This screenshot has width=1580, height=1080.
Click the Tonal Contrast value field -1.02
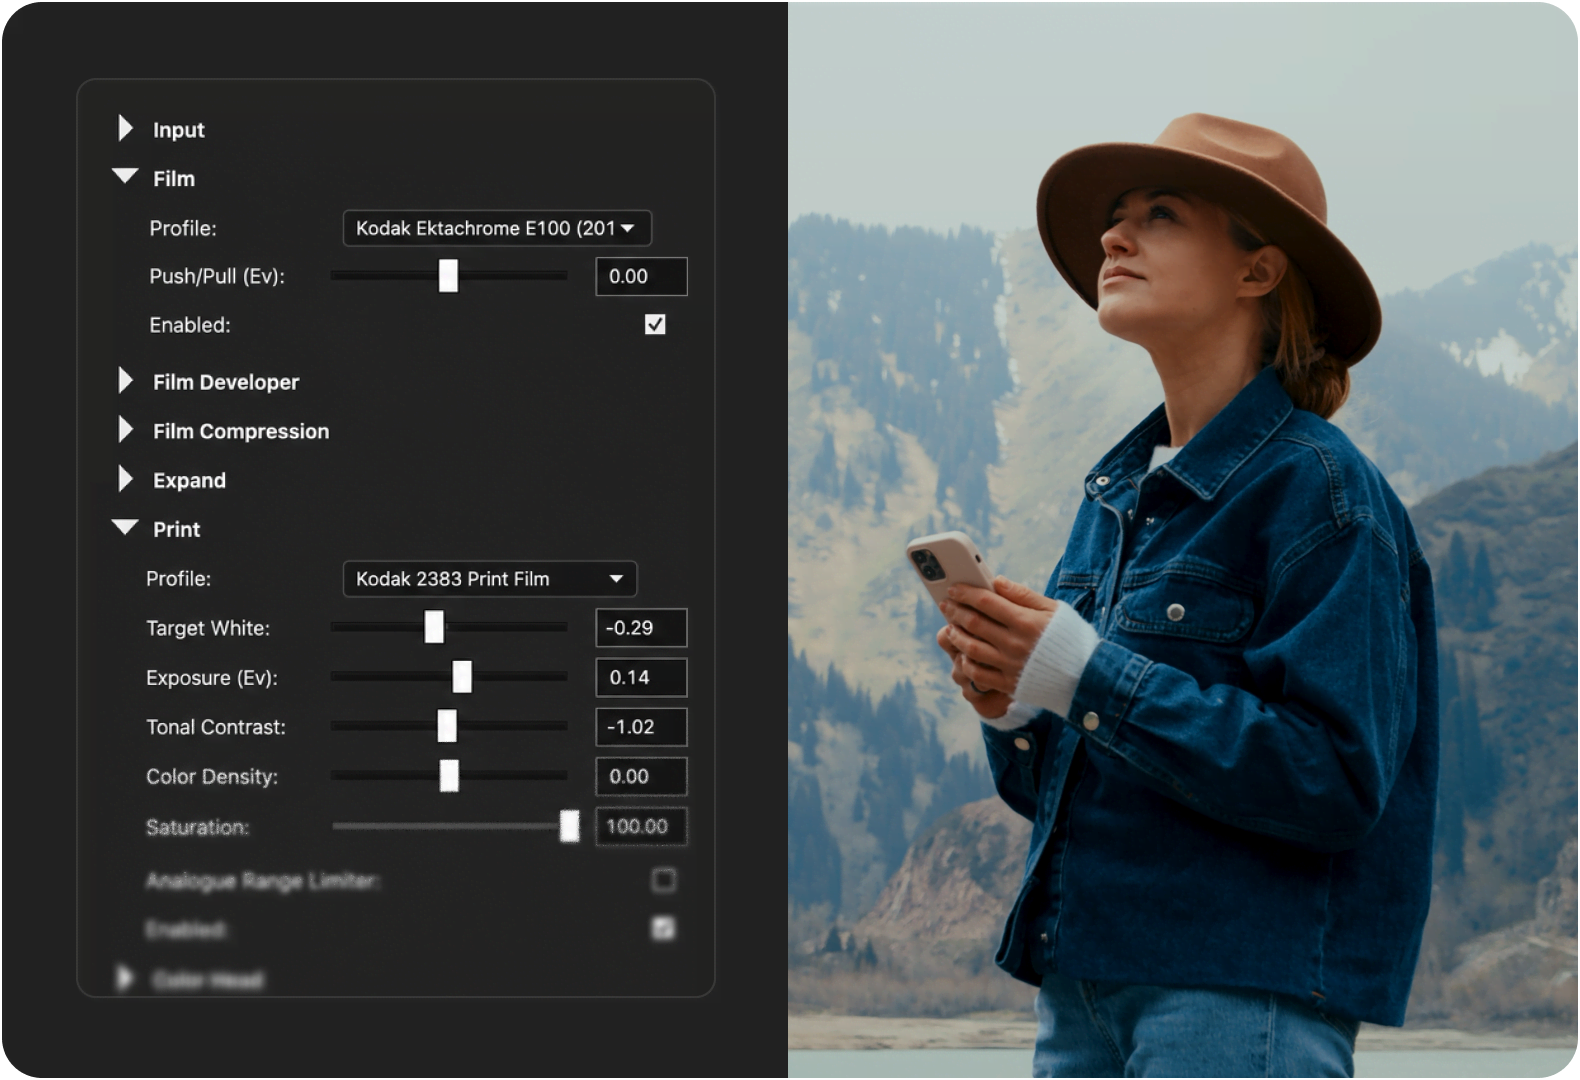[x=641, y=727]
